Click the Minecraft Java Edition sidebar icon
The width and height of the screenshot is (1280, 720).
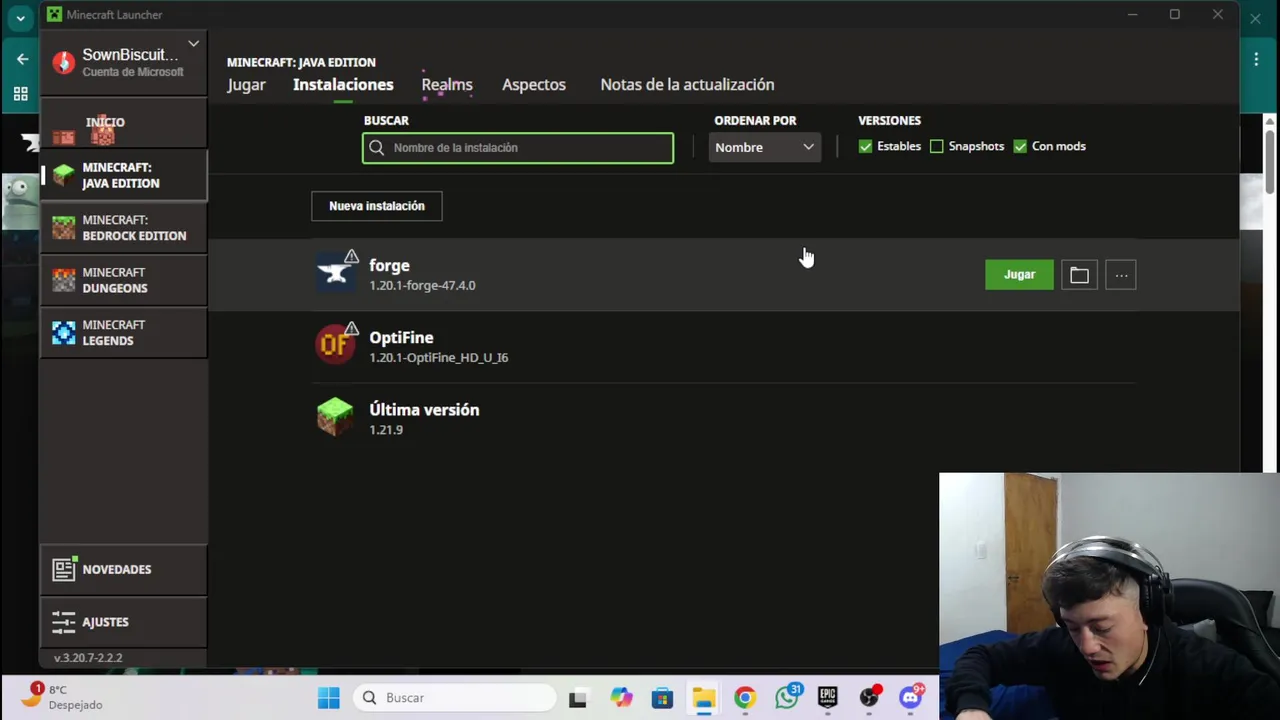[64, 175]
